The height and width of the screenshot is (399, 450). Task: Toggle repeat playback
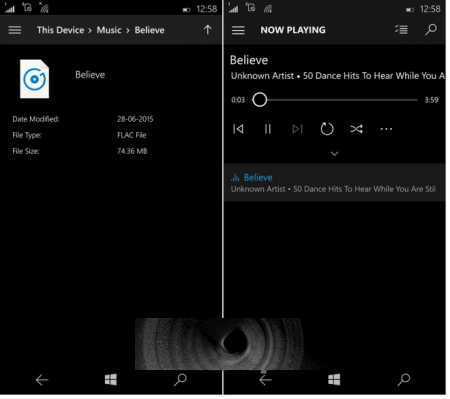(x=327, y=129)
